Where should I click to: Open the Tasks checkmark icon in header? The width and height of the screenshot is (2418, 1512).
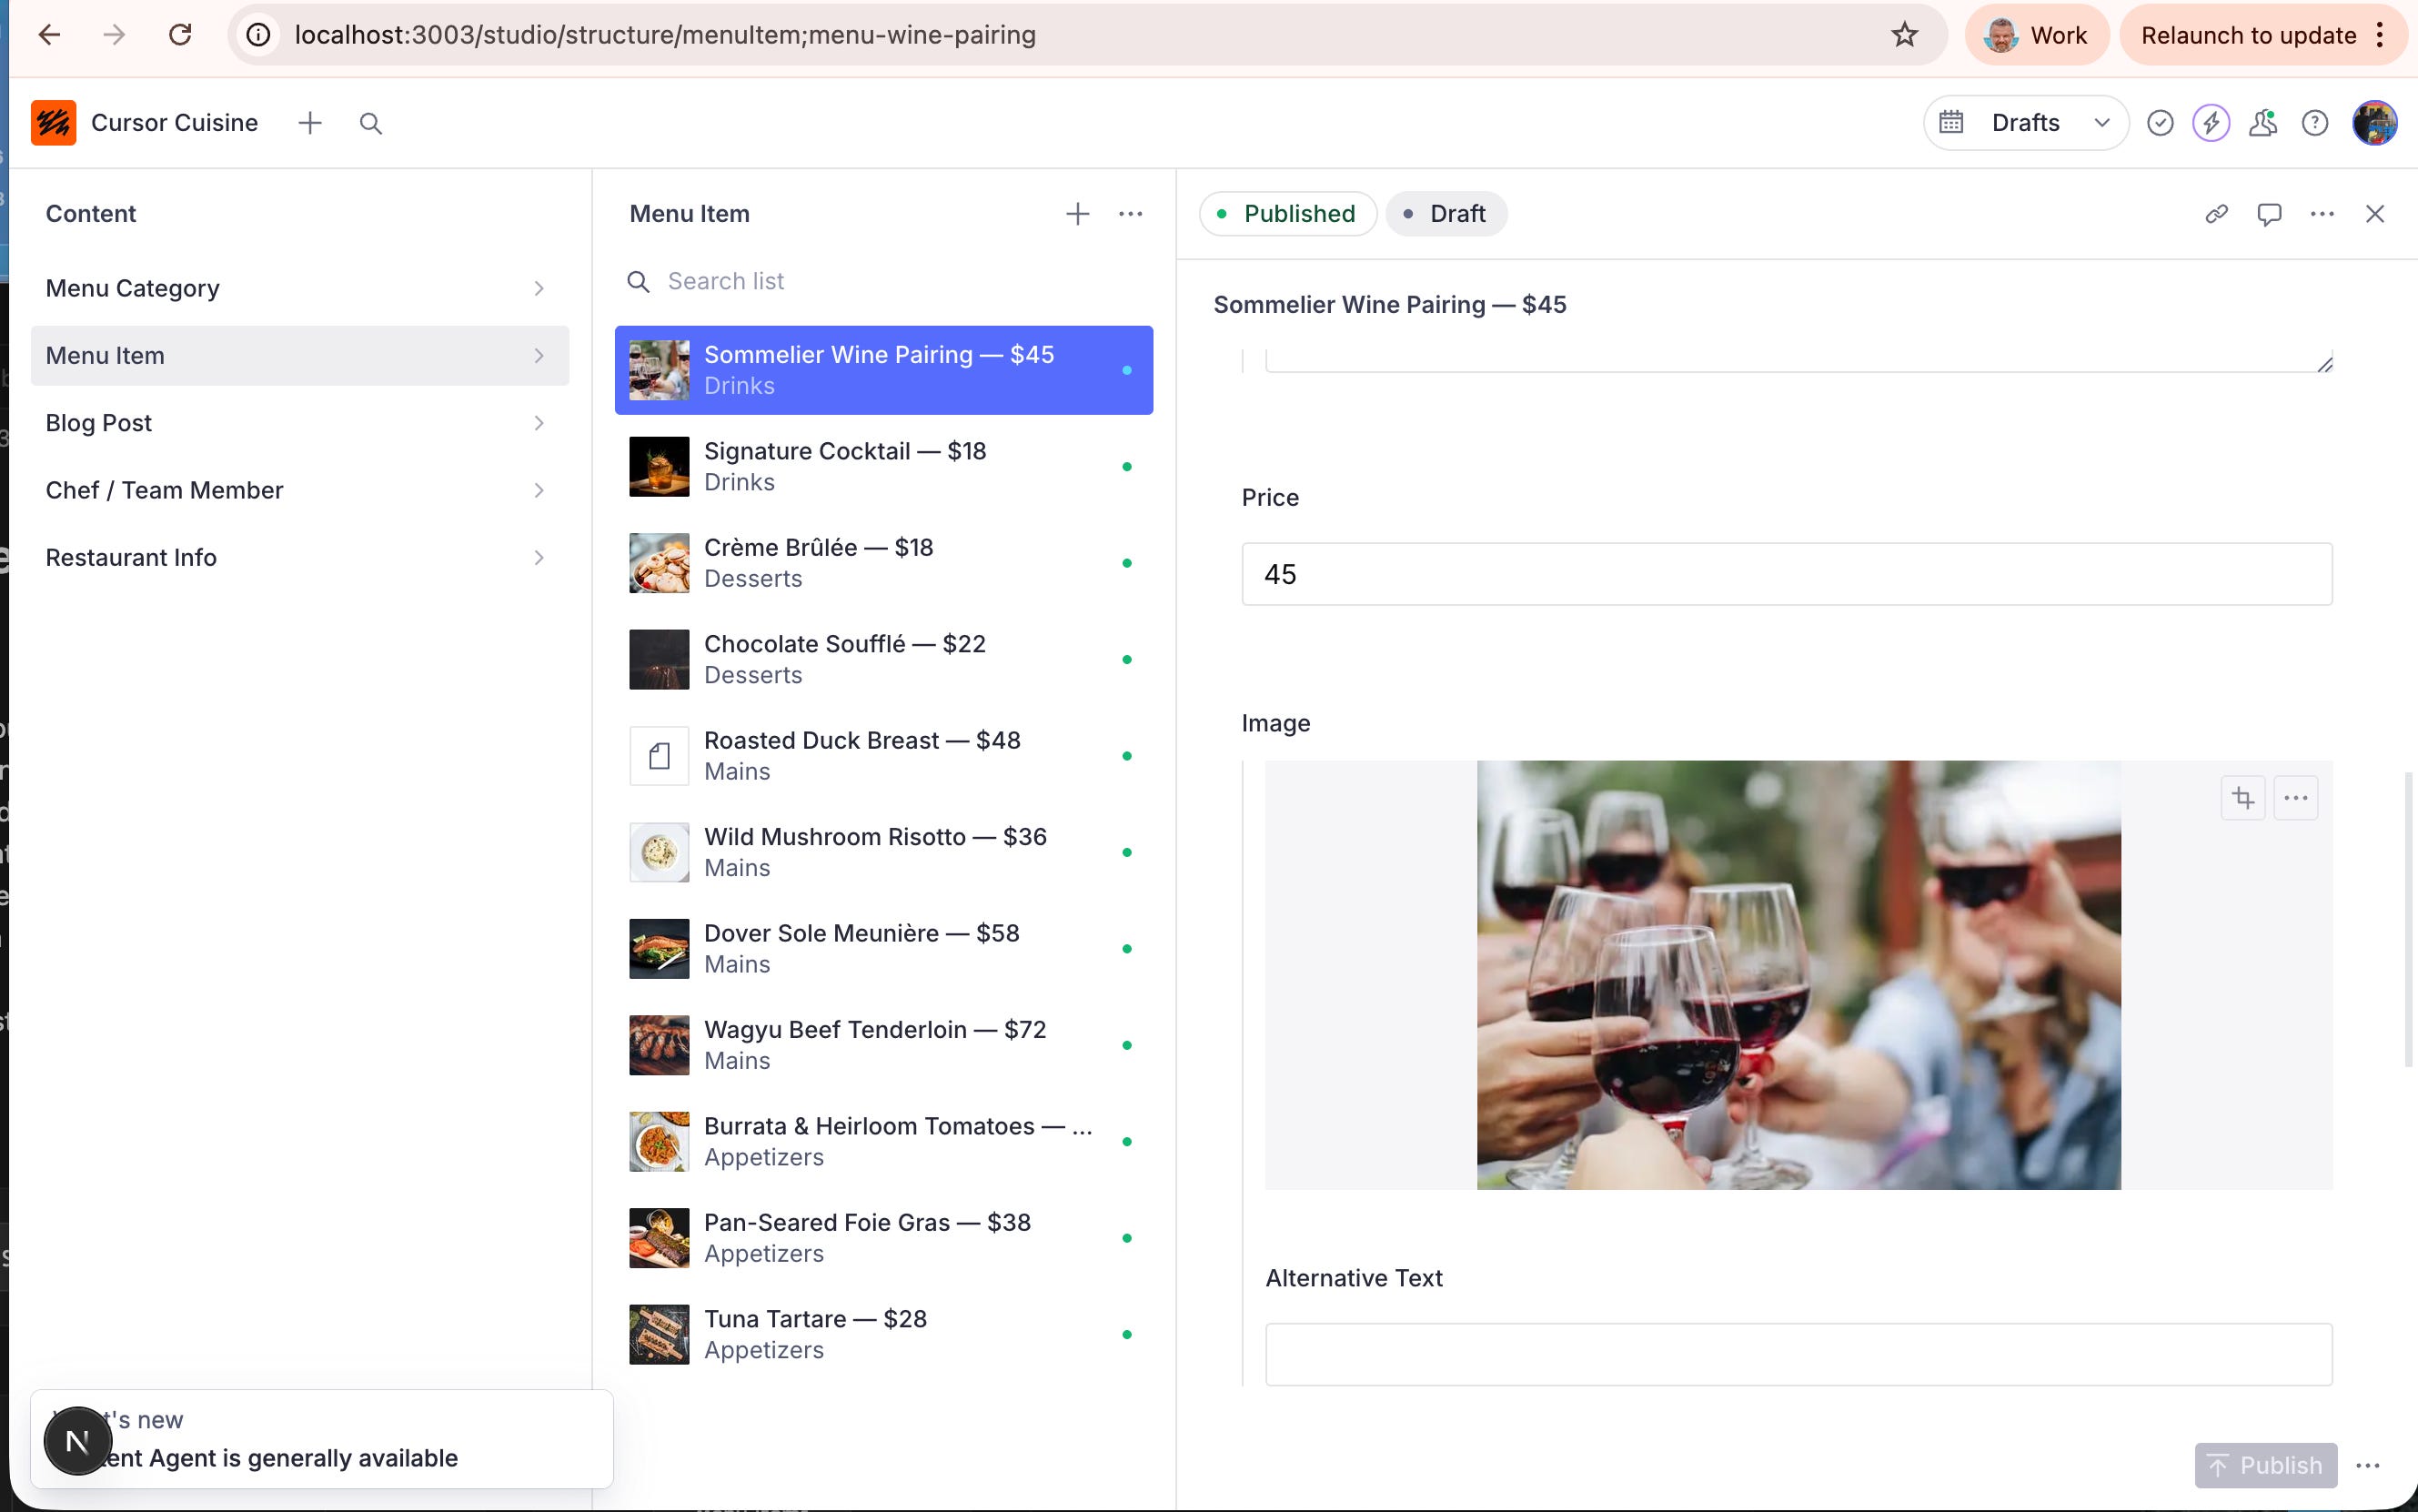click(x=2160, y=123)
